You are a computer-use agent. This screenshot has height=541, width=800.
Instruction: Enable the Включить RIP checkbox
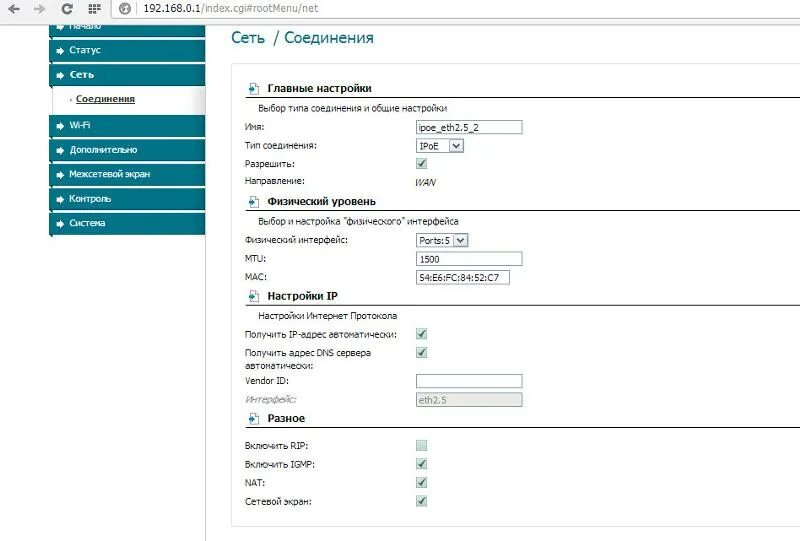pyautogui.click(x=421, y=445)
